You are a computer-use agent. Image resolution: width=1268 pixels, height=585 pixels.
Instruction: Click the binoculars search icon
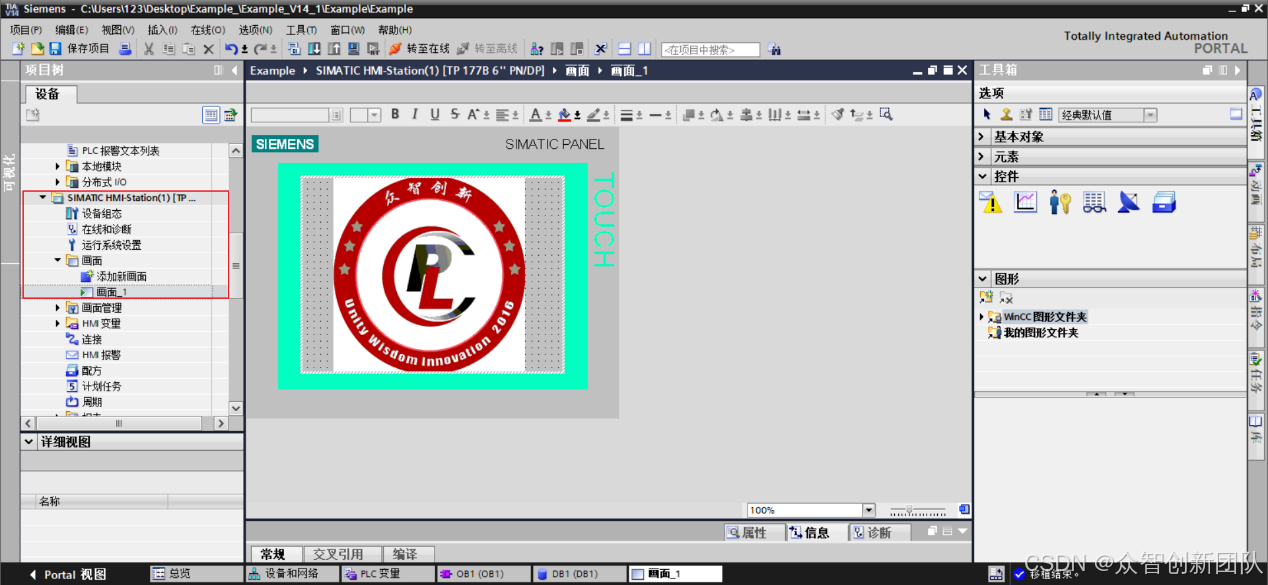775,49
